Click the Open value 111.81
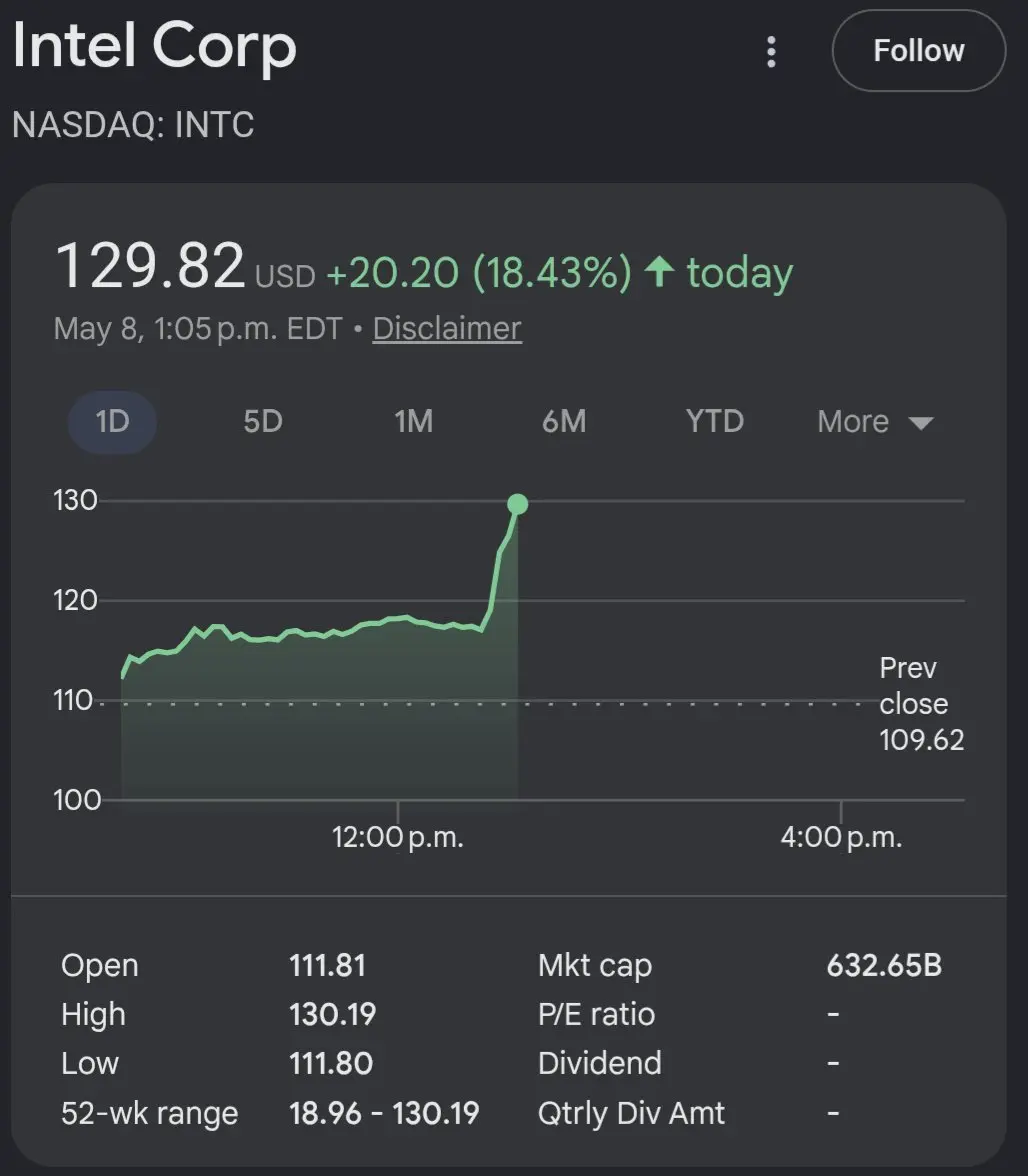Screen dimensions: 1028x1176 [x=328, y=966]
